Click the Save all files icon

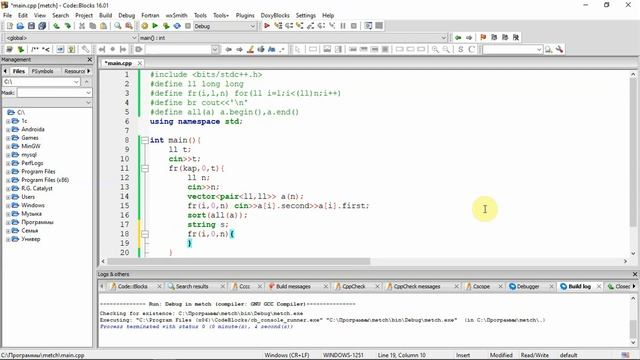tap(42, 26)
